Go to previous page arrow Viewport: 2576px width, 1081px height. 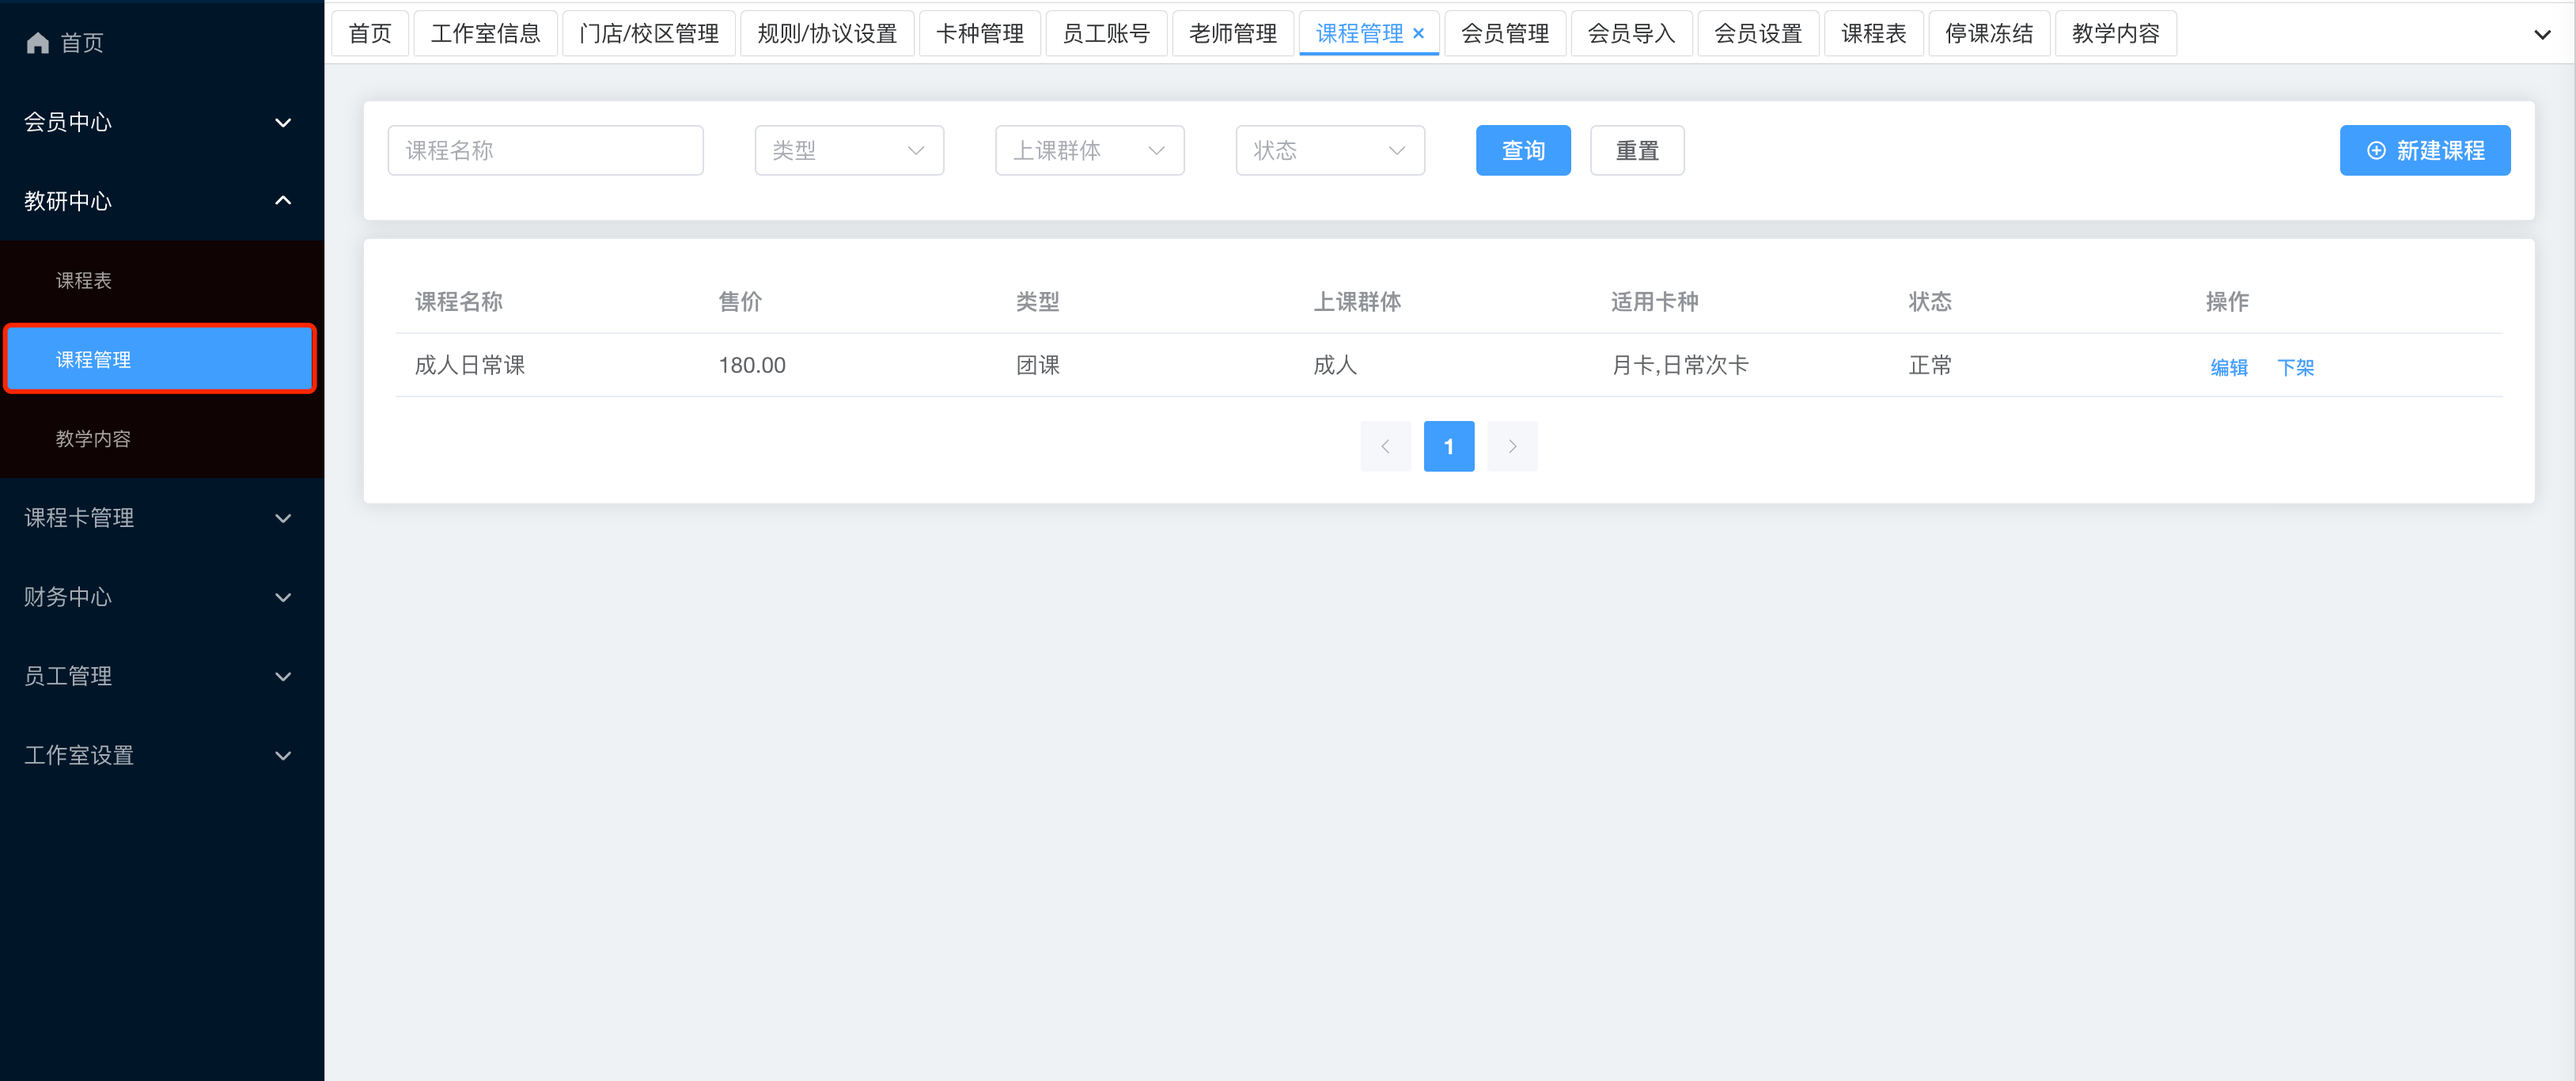pyautogui.click(x=1385, y=447)
